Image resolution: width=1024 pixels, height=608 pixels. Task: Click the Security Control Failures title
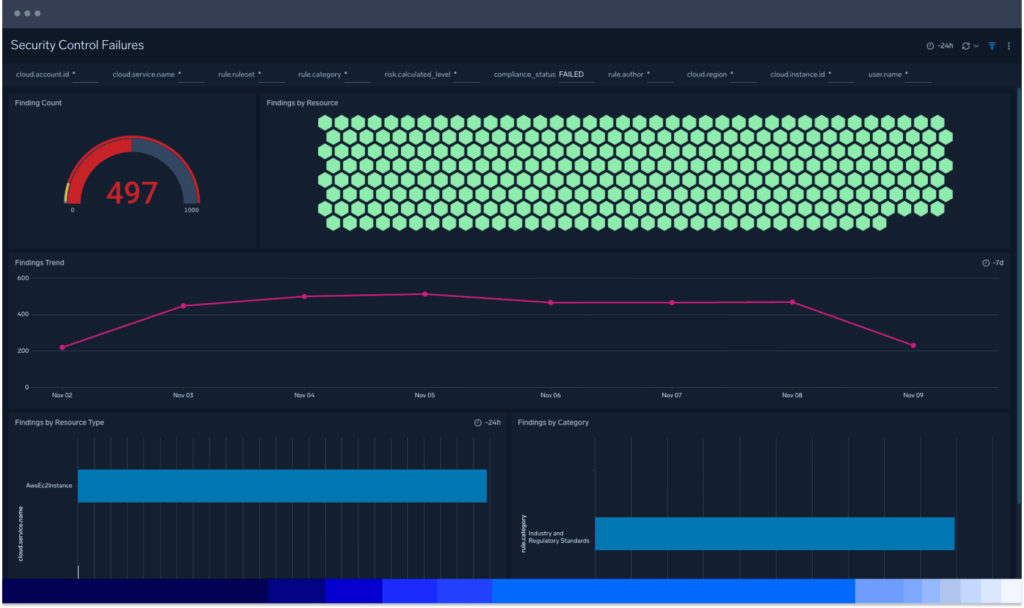pyautogui.click(x=76, y=45)
